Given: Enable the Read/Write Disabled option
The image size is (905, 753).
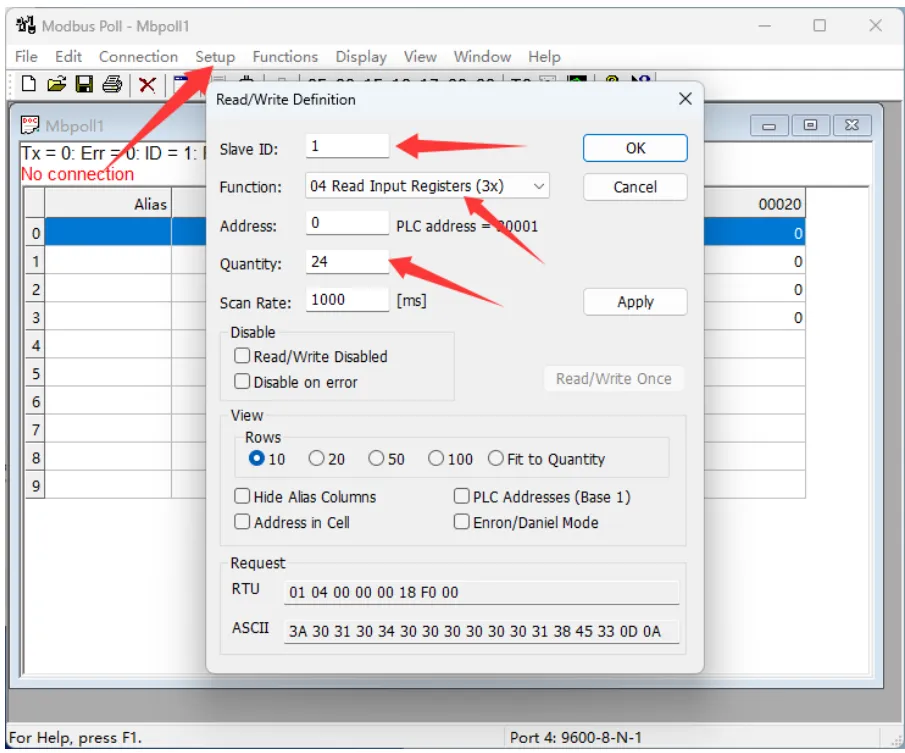Looking at the screenshot, I should [x=241, y=355].
